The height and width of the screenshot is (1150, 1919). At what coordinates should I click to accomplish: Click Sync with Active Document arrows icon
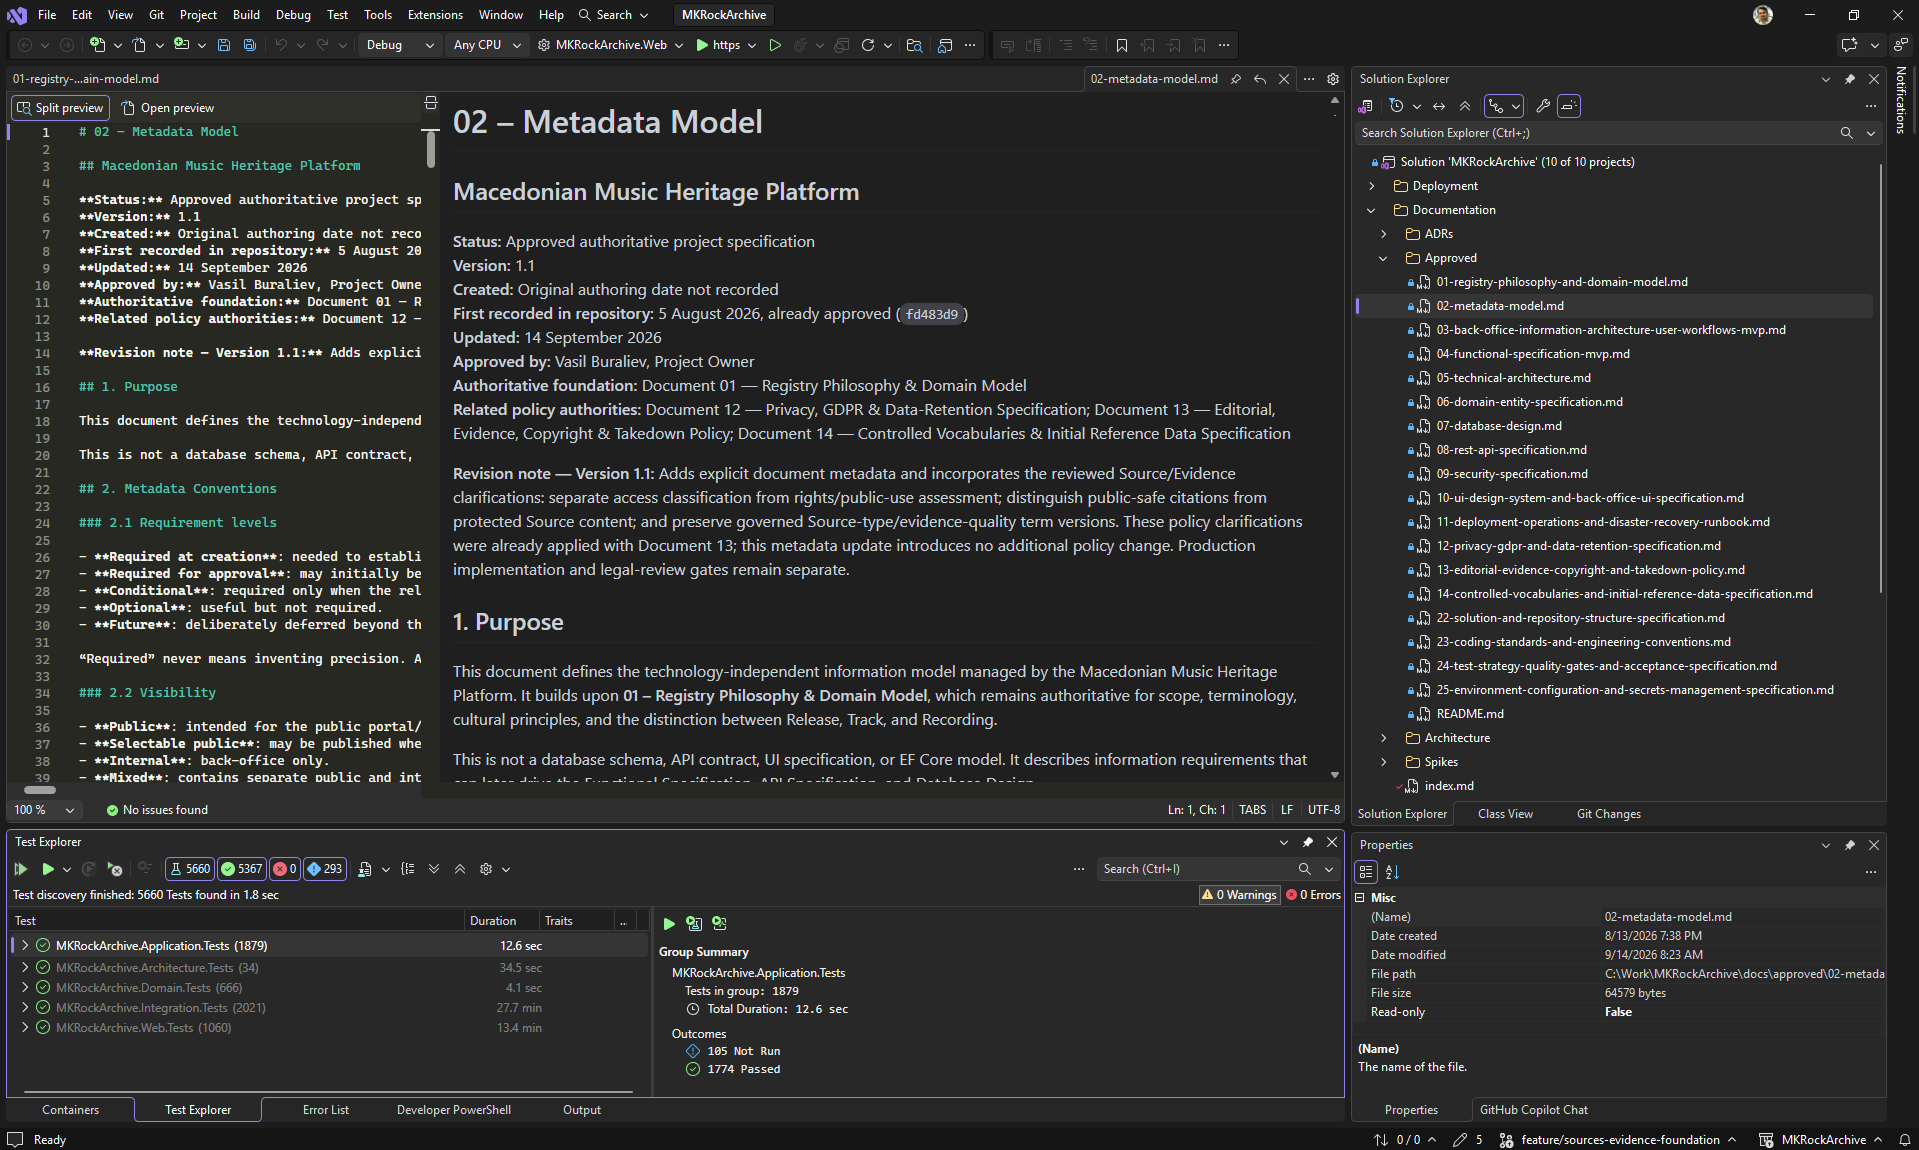1439,106
